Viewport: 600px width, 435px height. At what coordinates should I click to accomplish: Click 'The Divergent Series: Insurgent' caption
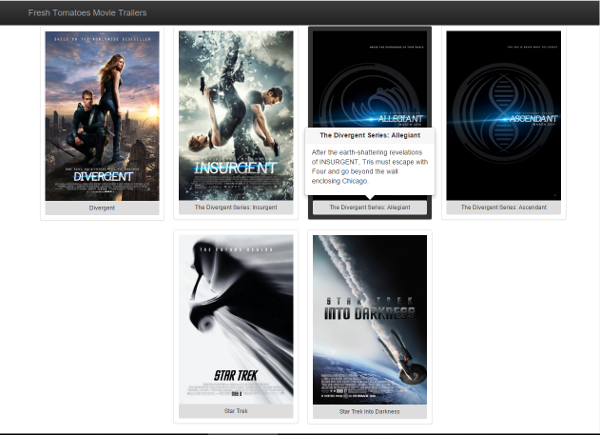(x=236, y=207)
